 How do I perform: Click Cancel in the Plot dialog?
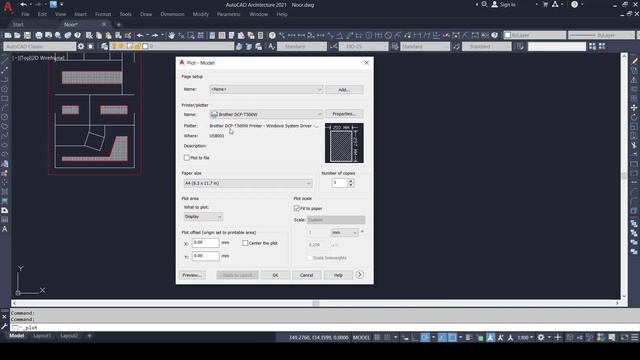pyautogui.click(x=307, y=275)
